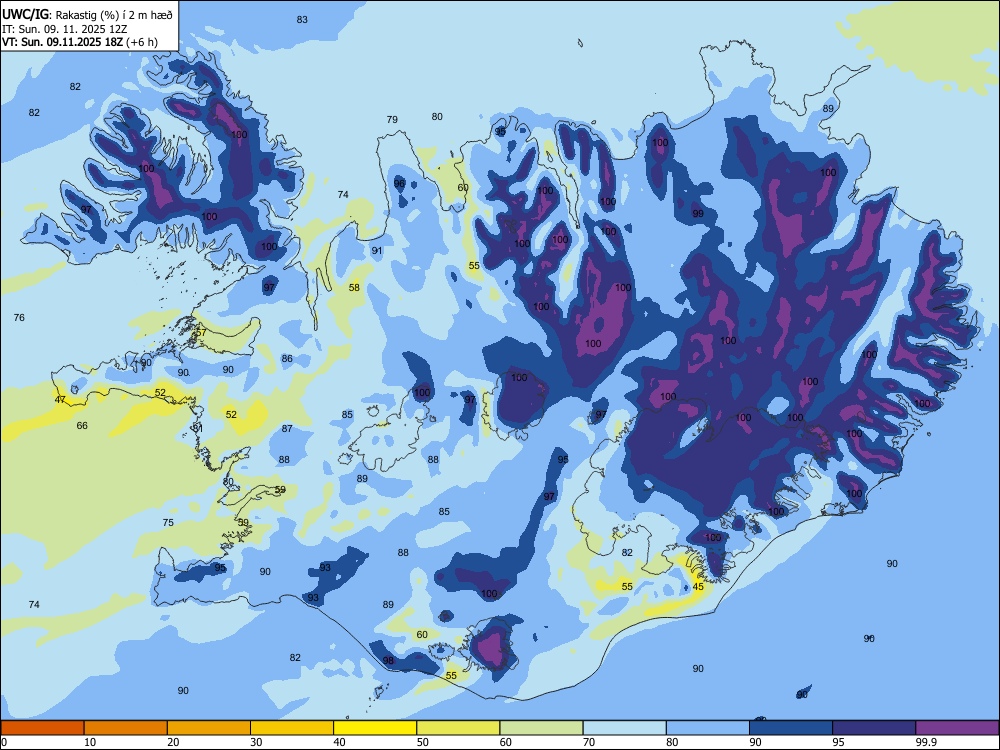Select the 70–80 pale blue legend swatch
Screen dimensions: 1000x750
(624, 728)
